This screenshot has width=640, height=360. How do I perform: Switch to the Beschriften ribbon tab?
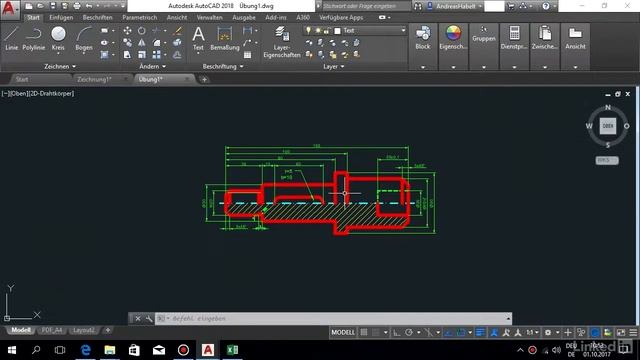98,18
